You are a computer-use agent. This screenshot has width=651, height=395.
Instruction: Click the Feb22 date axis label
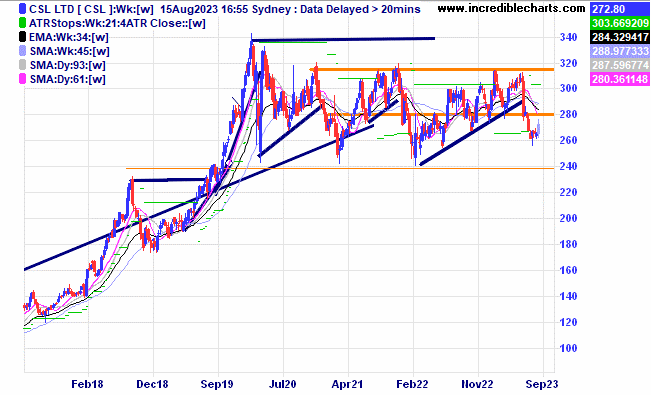coord(412,384)
